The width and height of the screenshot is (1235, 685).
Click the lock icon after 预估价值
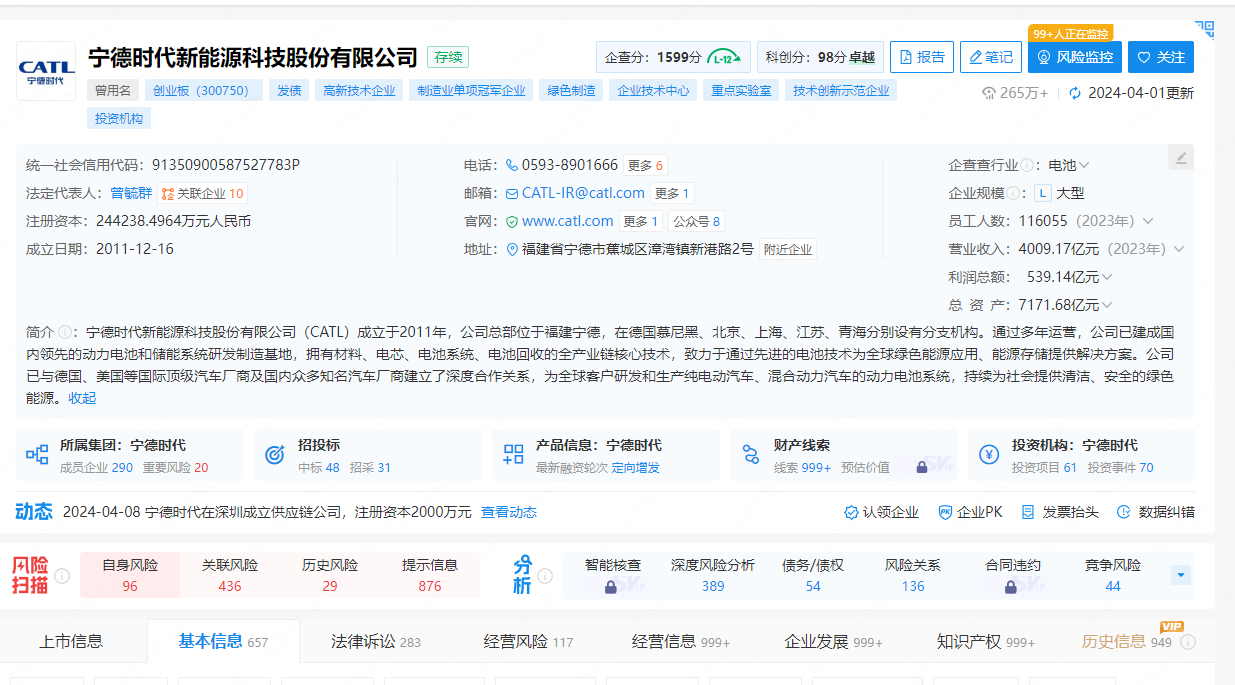[x=922, y=467]
